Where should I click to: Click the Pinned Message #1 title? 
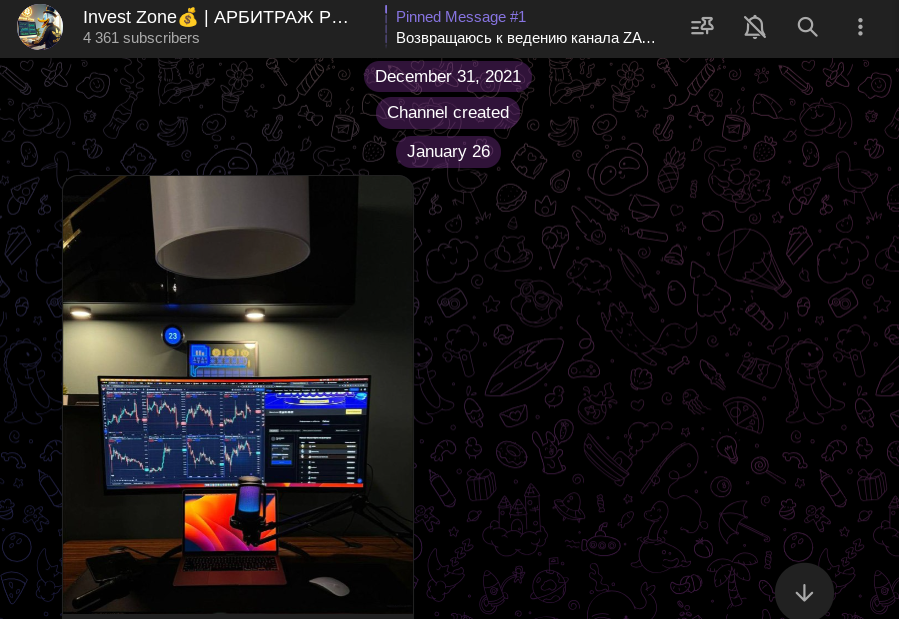point(461,17)
